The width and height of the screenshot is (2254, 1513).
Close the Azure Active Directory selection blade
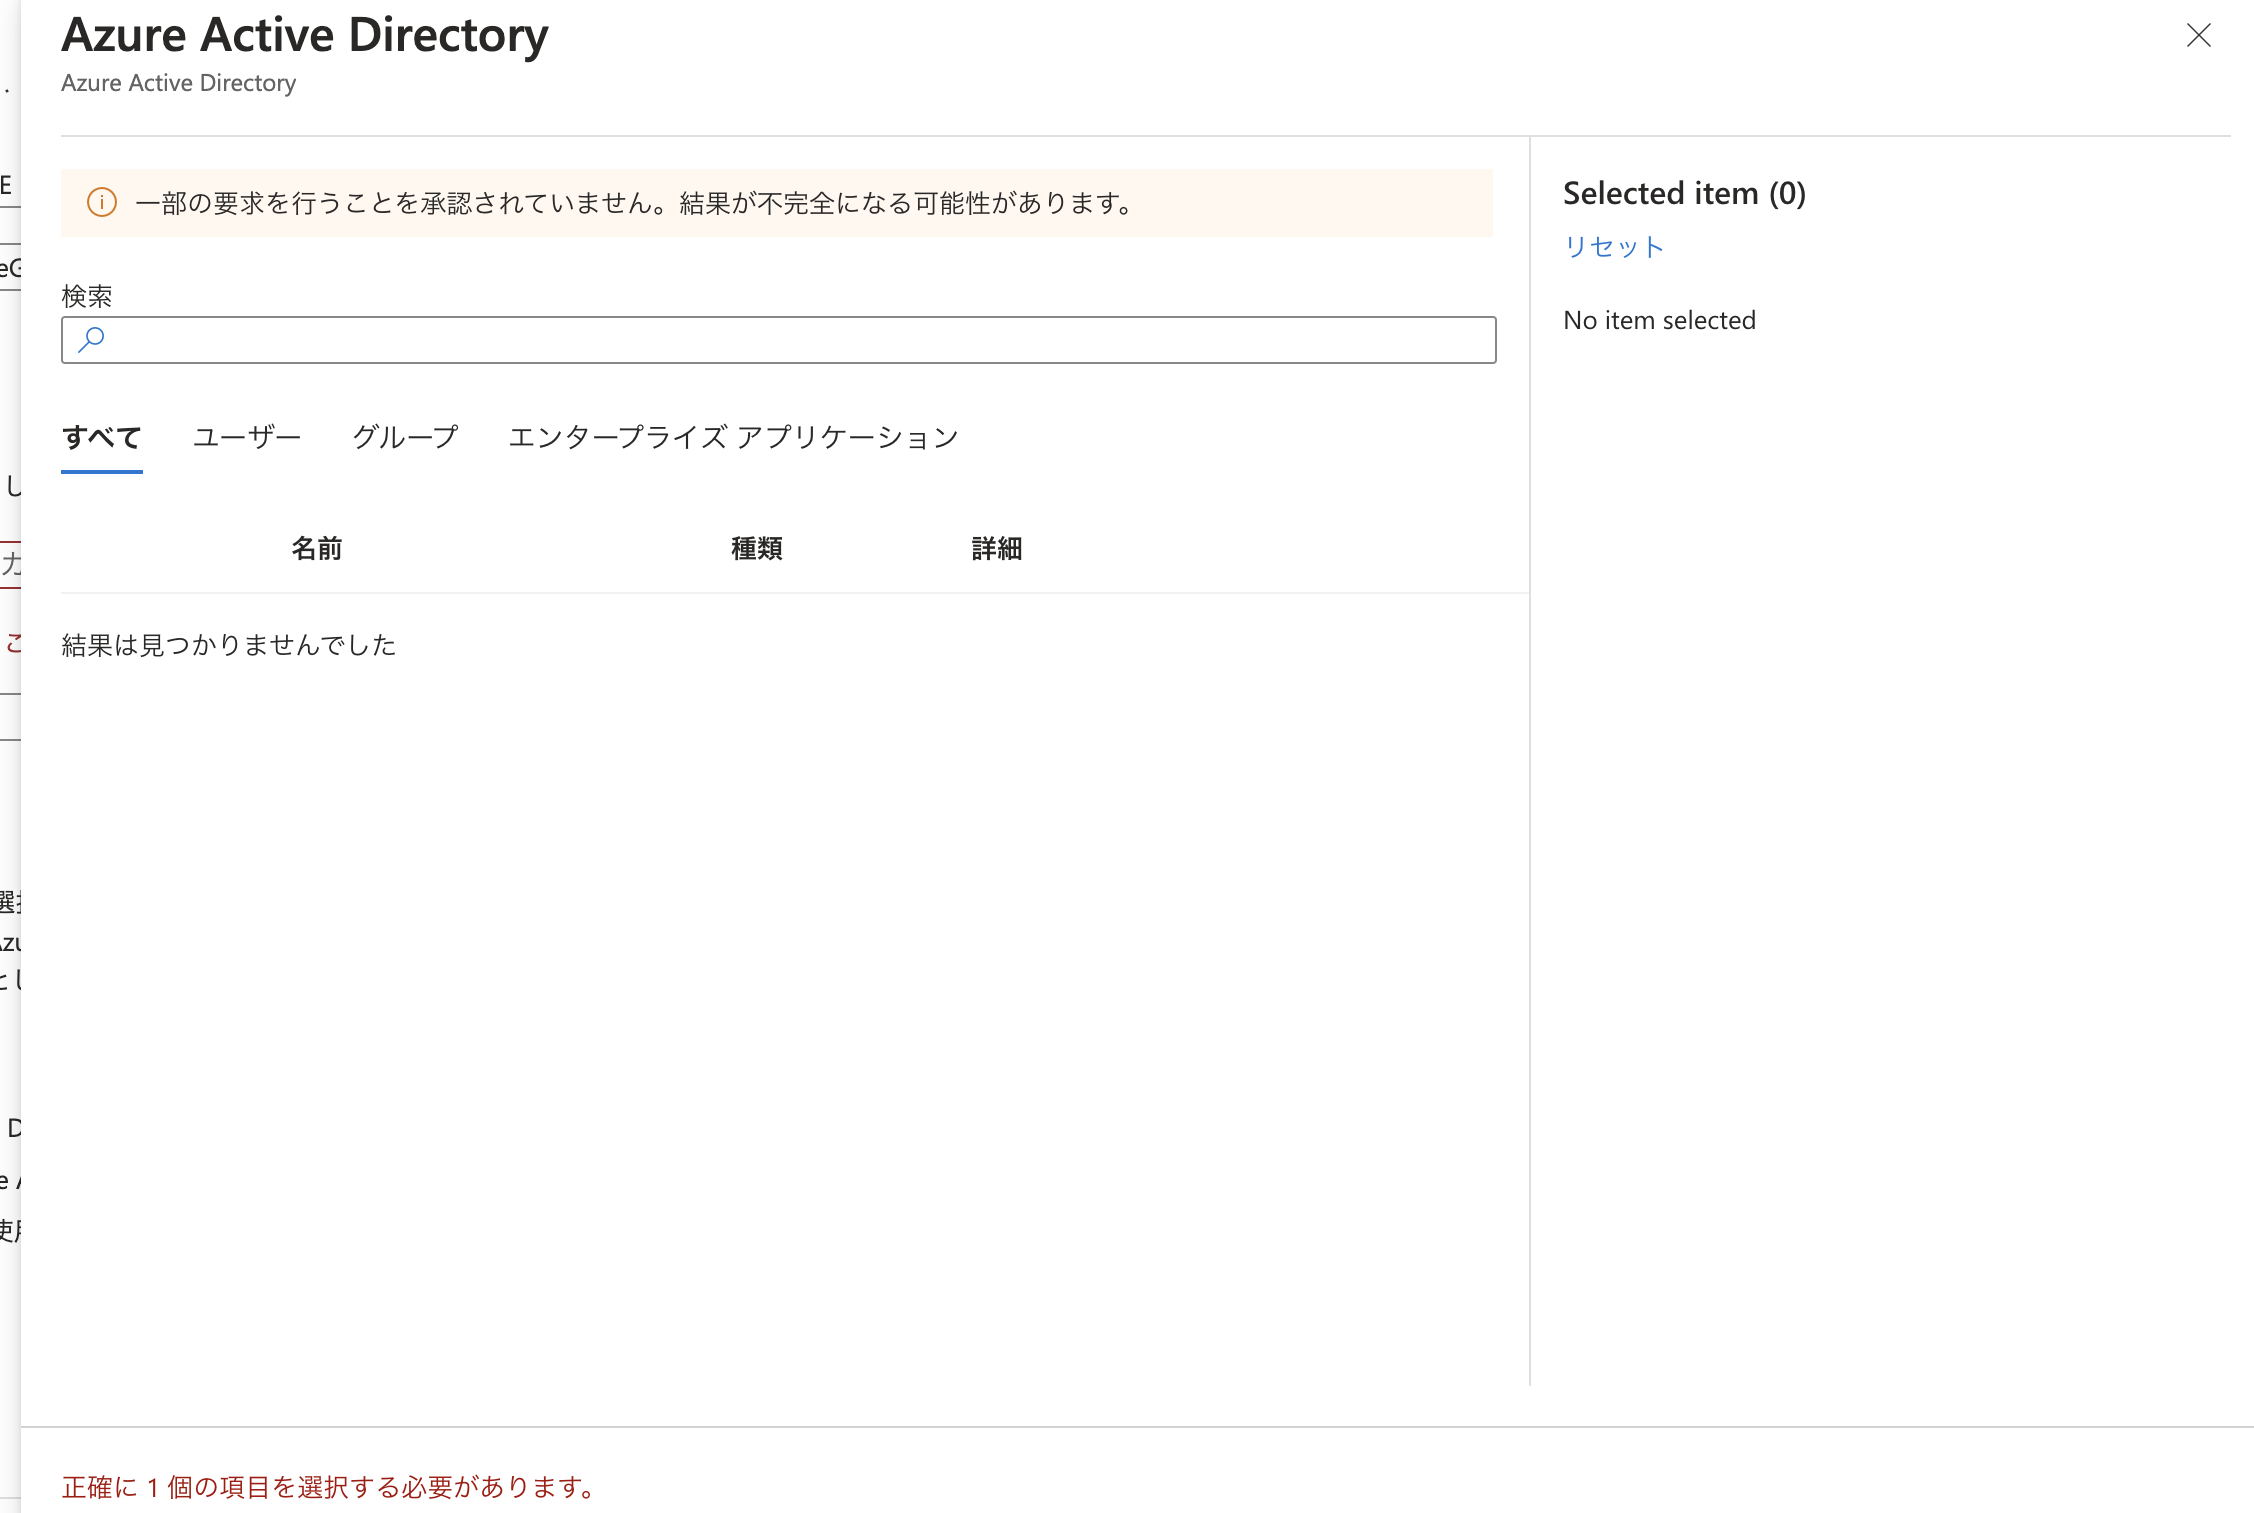(x=2199, y=36)
